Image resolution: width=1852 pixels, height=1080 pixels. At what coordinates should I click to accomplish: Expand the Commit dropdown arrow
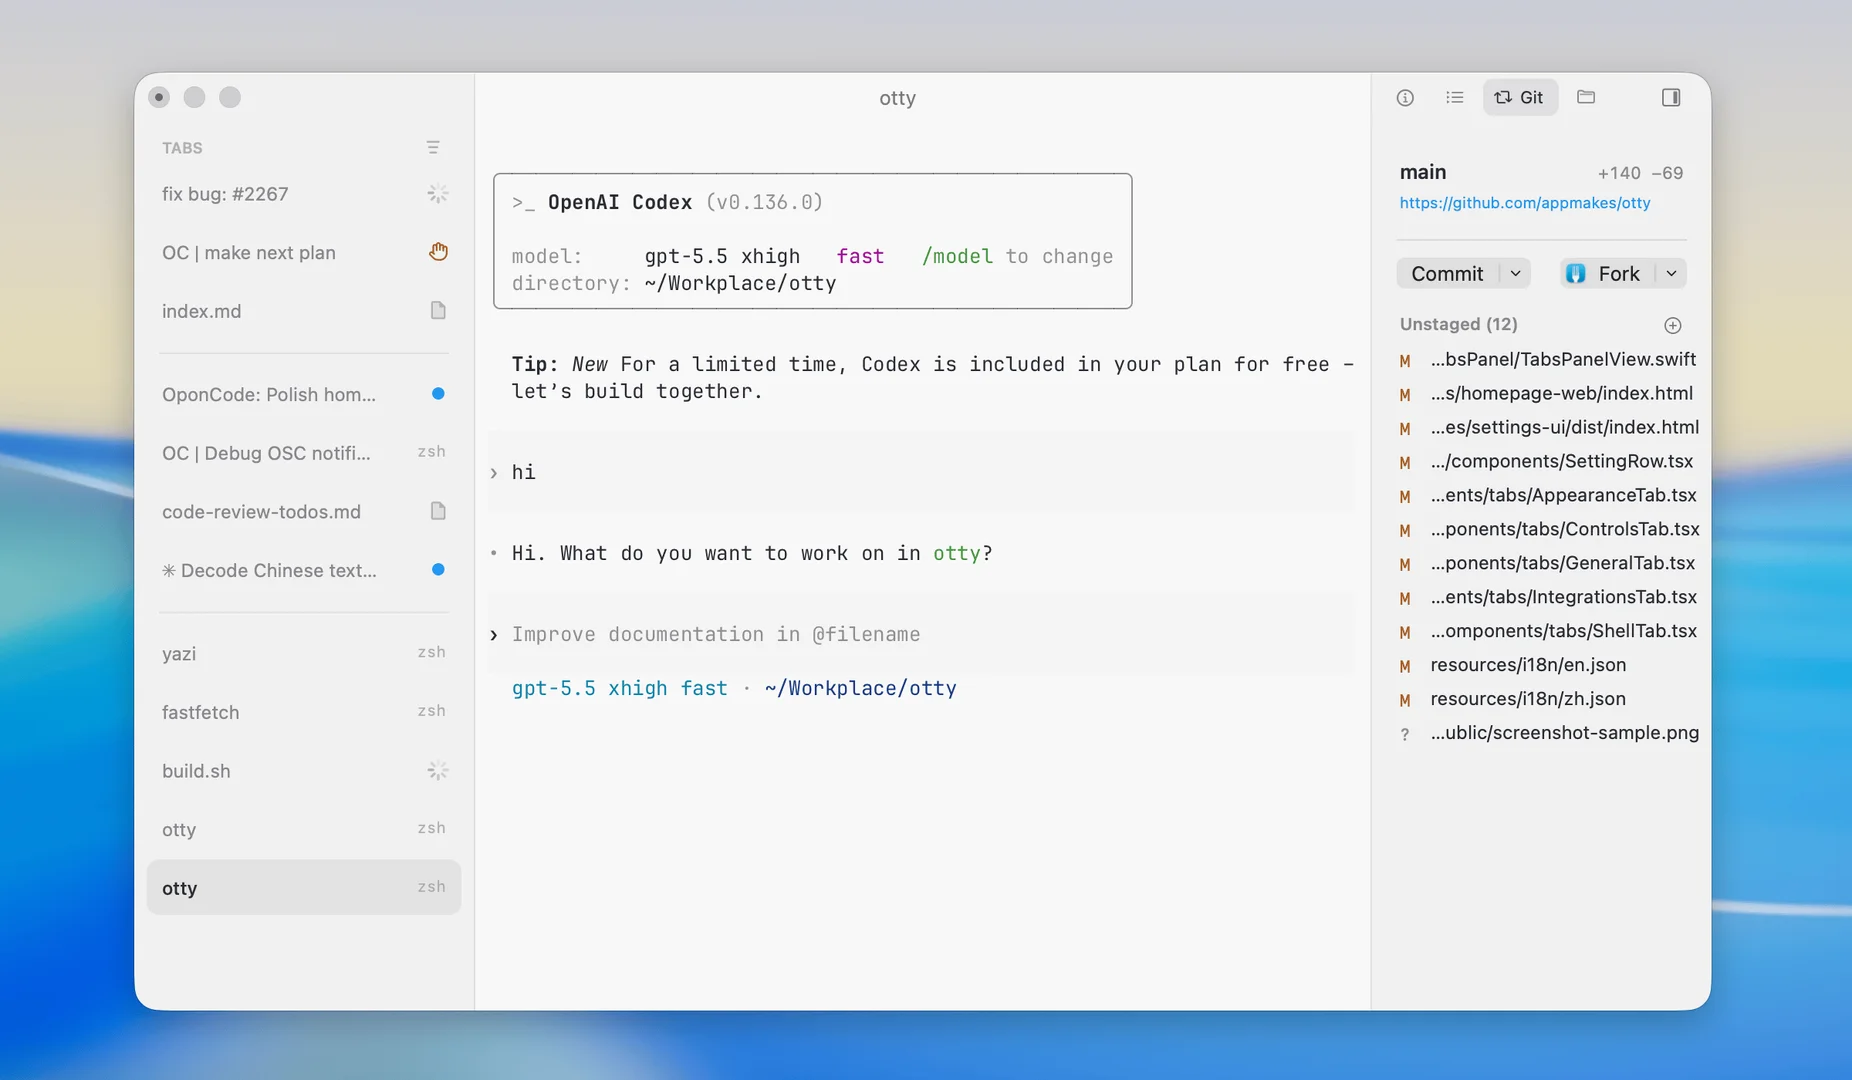pos(1515,273)
